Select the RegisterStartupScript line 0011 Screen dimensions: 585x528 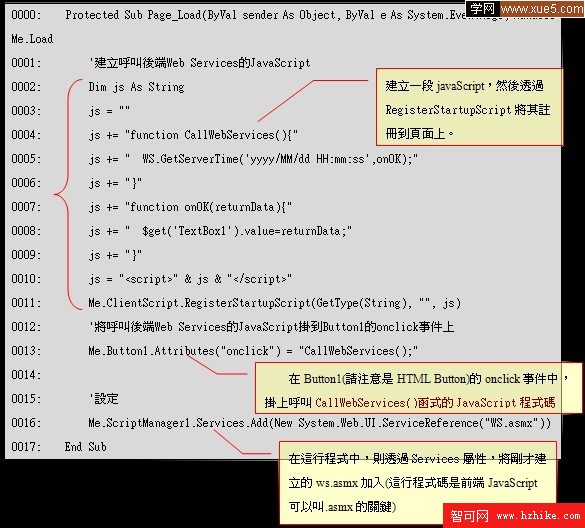pyautogui.click(x=275, y=303)
